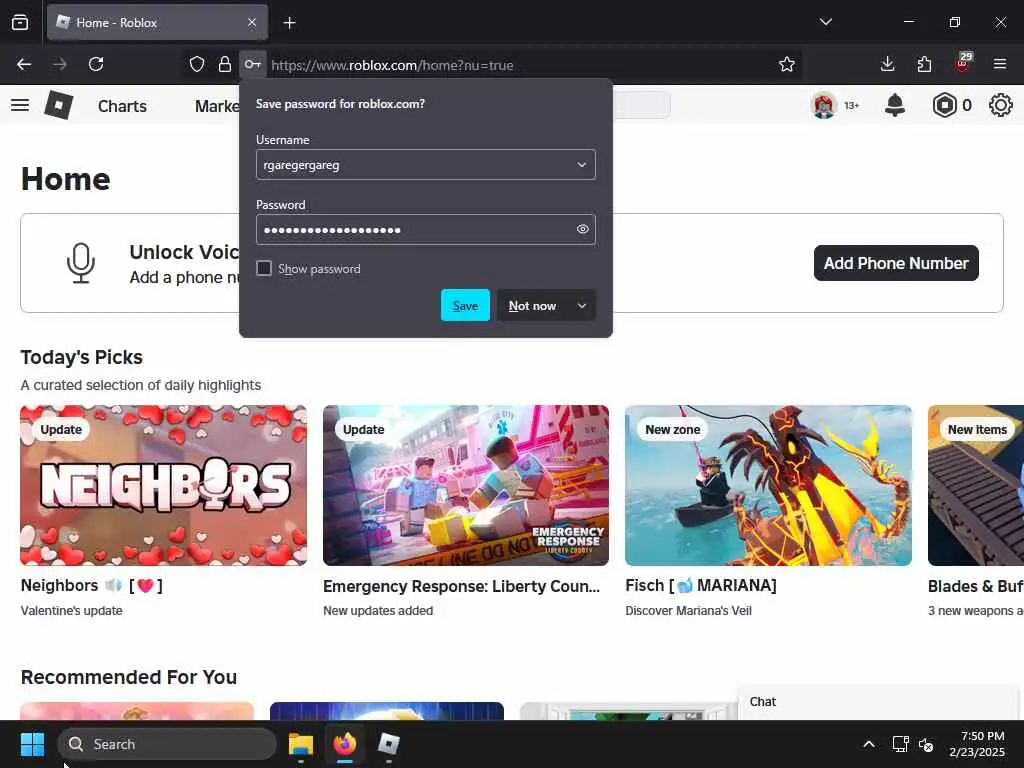The width and height of the screenshot is (1024, 768).
Task: Click the Neighbors game title link
Action: 91,585
